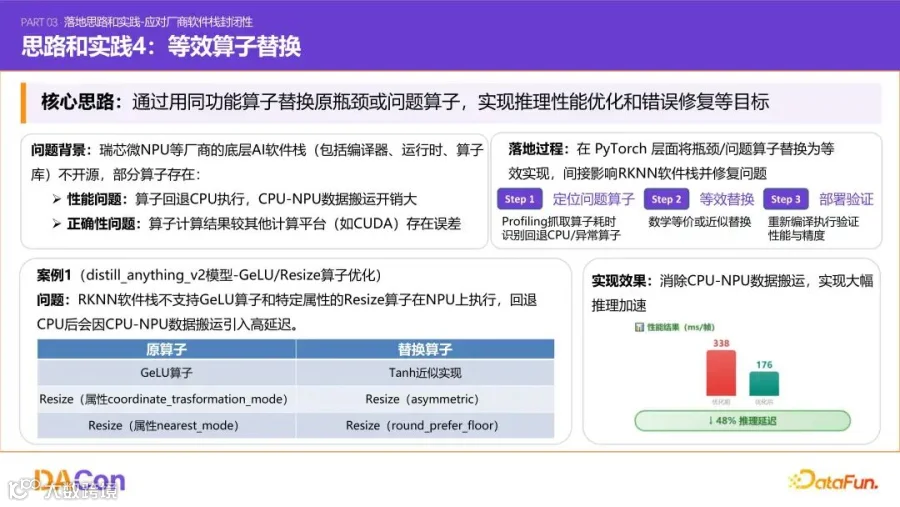Image resolution: width=900 pixels, height=507 pixels.
Task: Click the green 176 bar in chart
Action: [764, 384]
